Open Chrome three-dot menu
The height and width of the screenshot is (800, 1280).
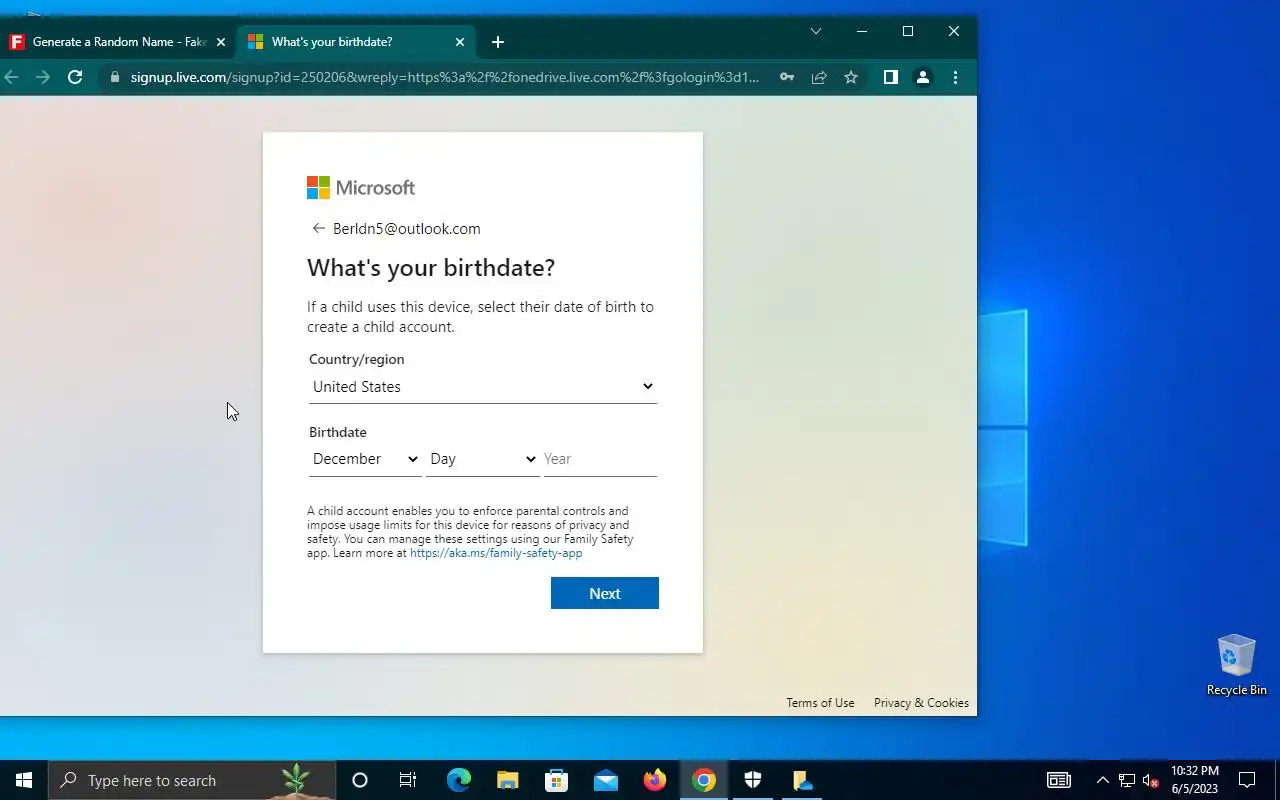(955, 77)
